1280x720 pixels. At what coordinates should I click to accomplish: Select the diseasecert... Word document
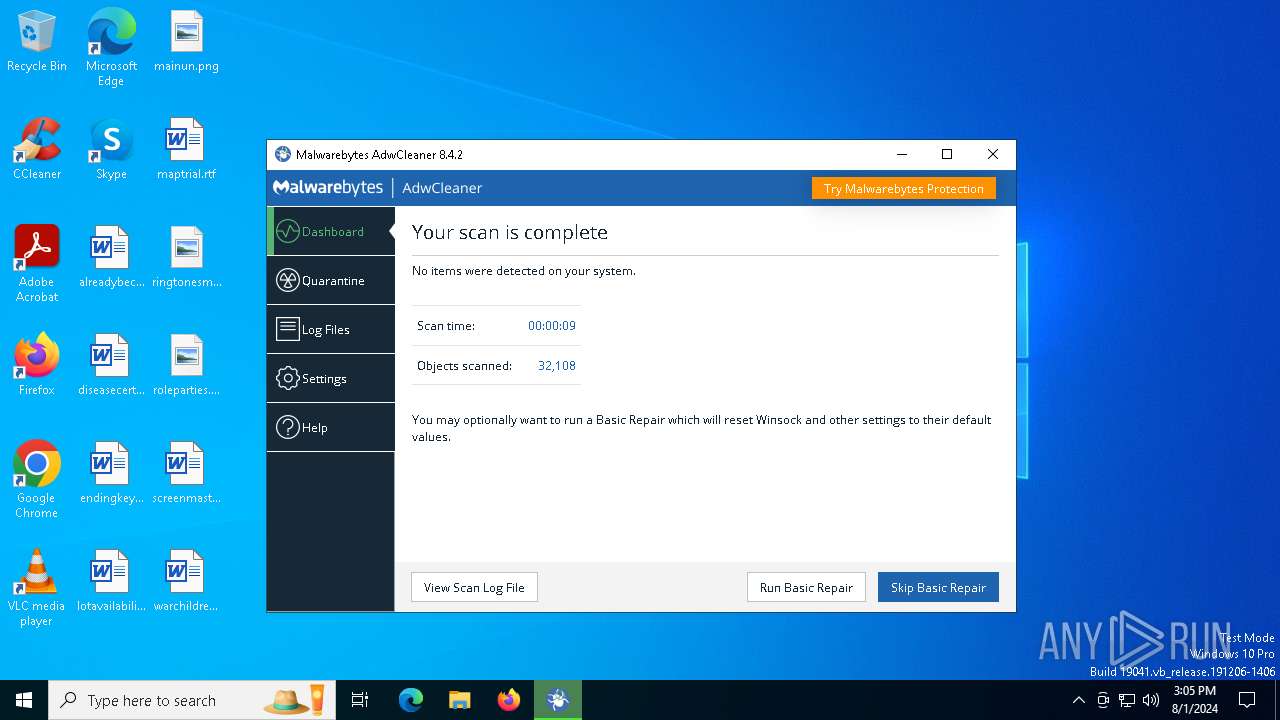(111, 365)
